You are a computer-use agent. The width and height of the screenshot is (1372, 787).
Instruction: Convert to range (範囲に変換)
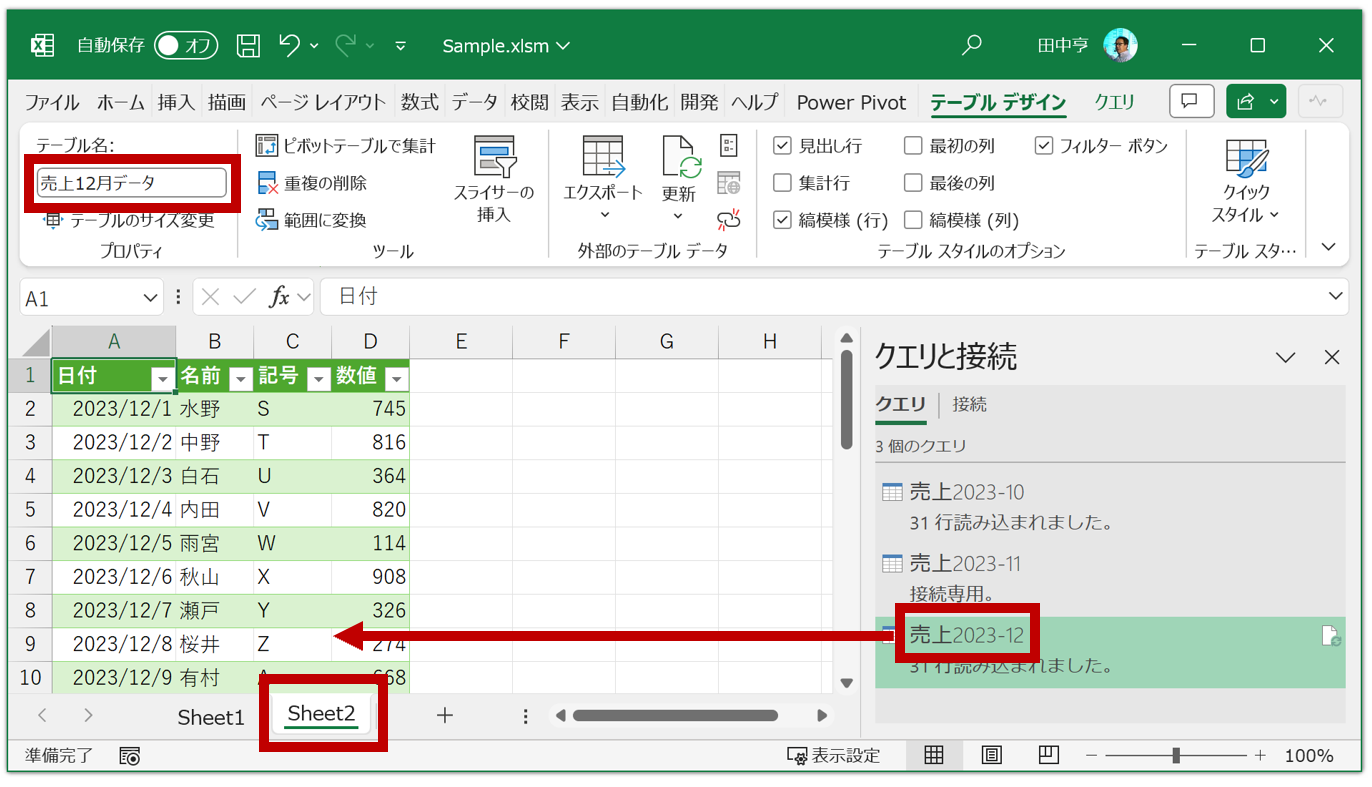[312, 220]
